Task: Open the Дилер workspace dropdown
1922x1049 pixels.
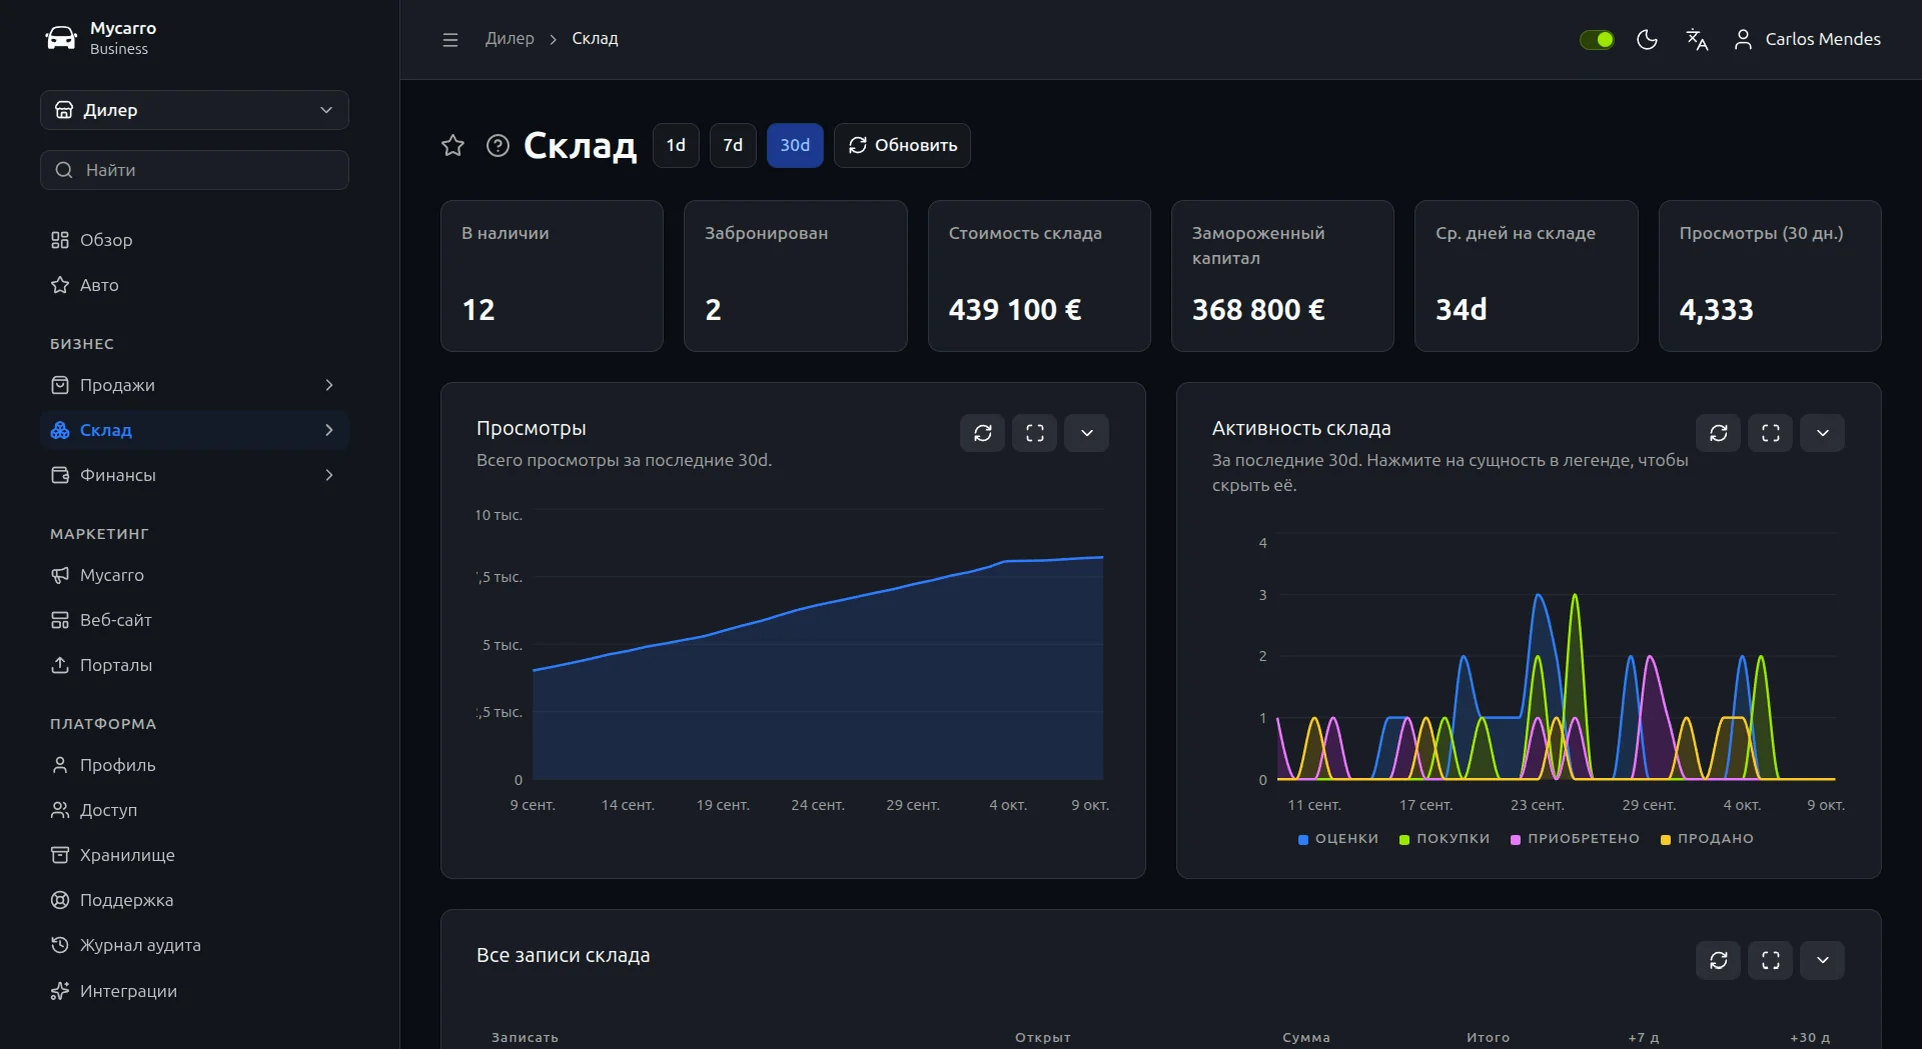Action: pos(194,110)
